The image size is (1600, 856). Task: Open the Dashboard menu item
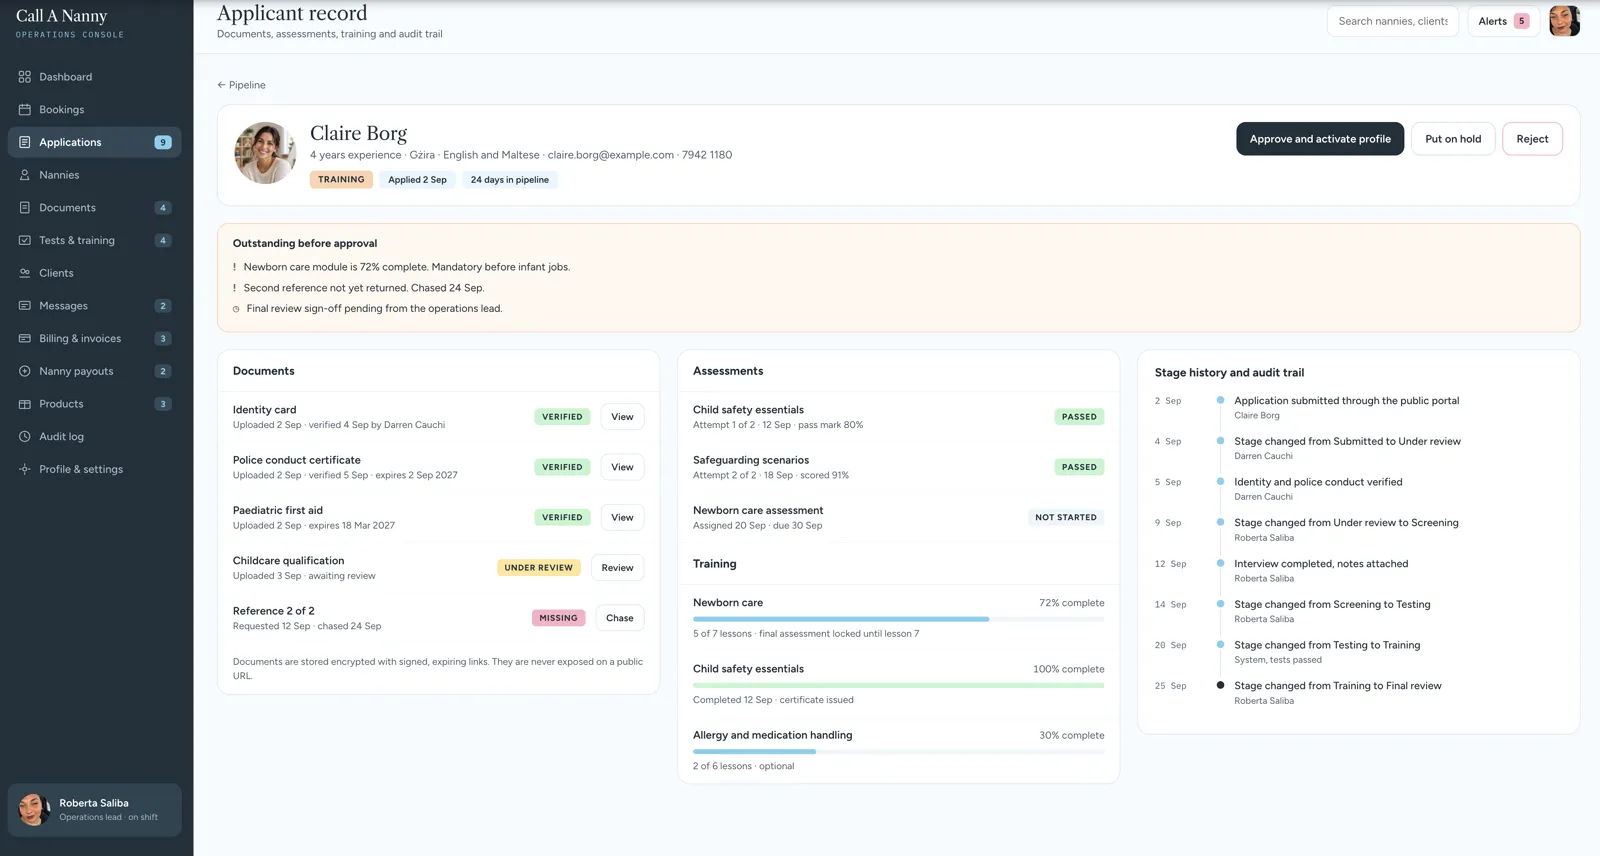95,77
